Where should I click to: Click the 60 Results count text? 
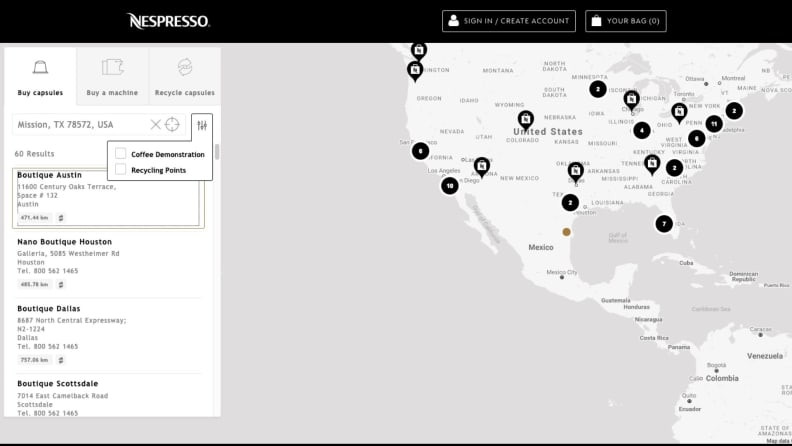34,154
